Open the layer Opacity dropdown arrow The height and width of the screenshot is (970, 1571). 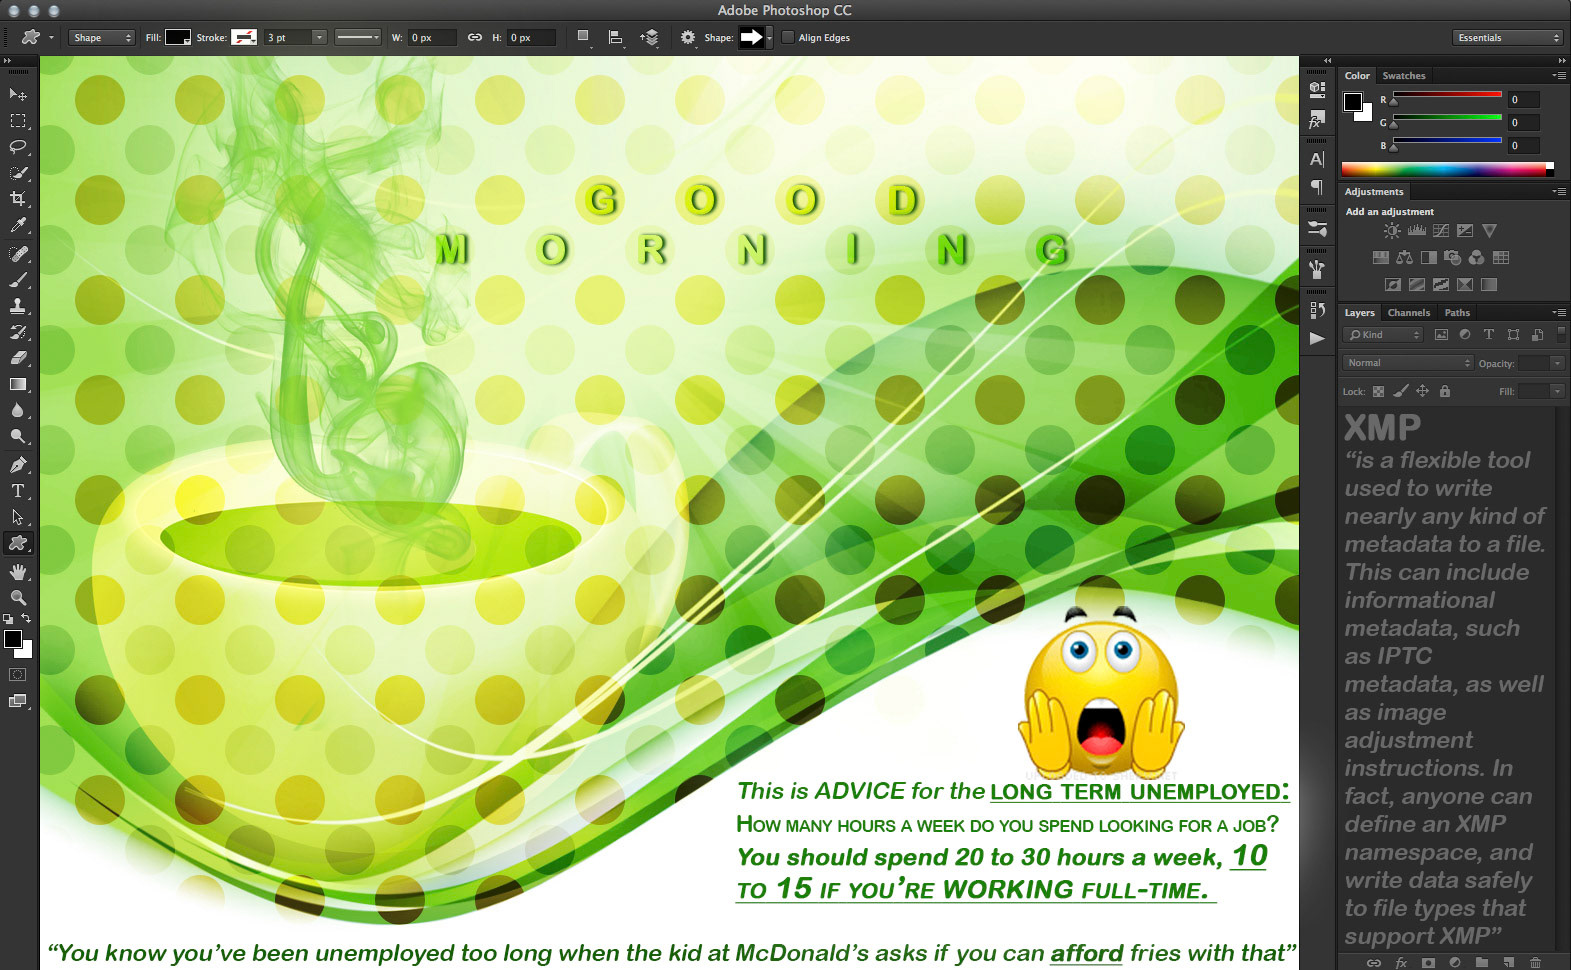(1557, 363)
